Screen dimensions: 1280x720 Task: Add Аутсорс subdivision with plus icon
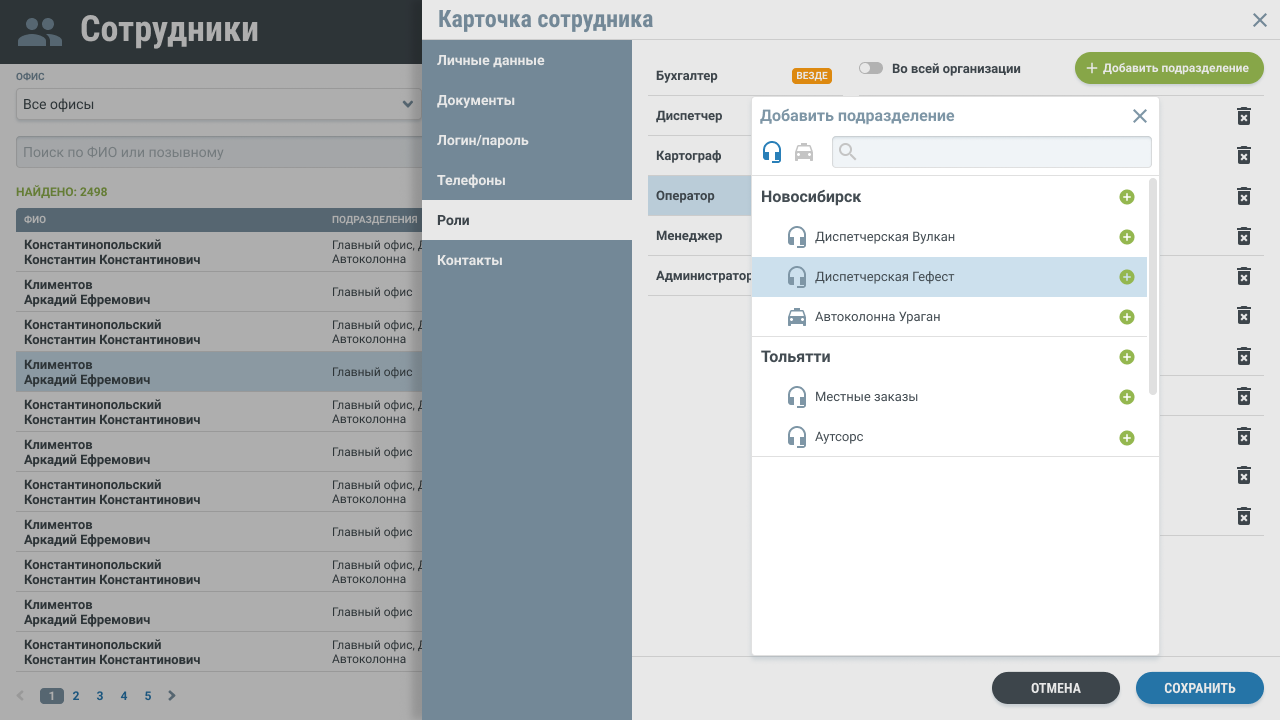pyautogui.click(x=1126, y=437)
